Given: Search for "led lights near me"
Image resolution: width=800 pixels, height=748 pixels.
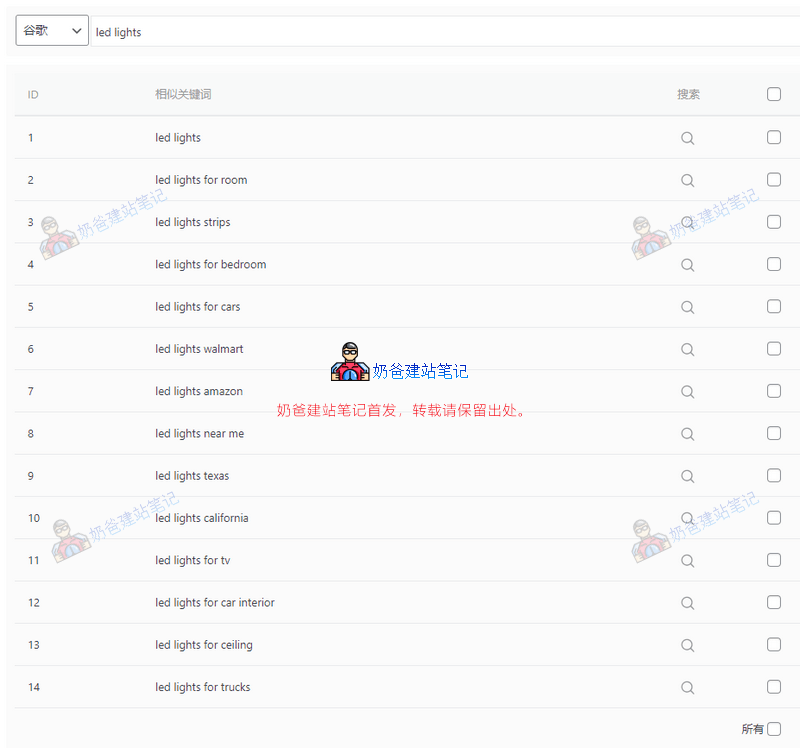Looking at the screenshot, I should [687, 433].
